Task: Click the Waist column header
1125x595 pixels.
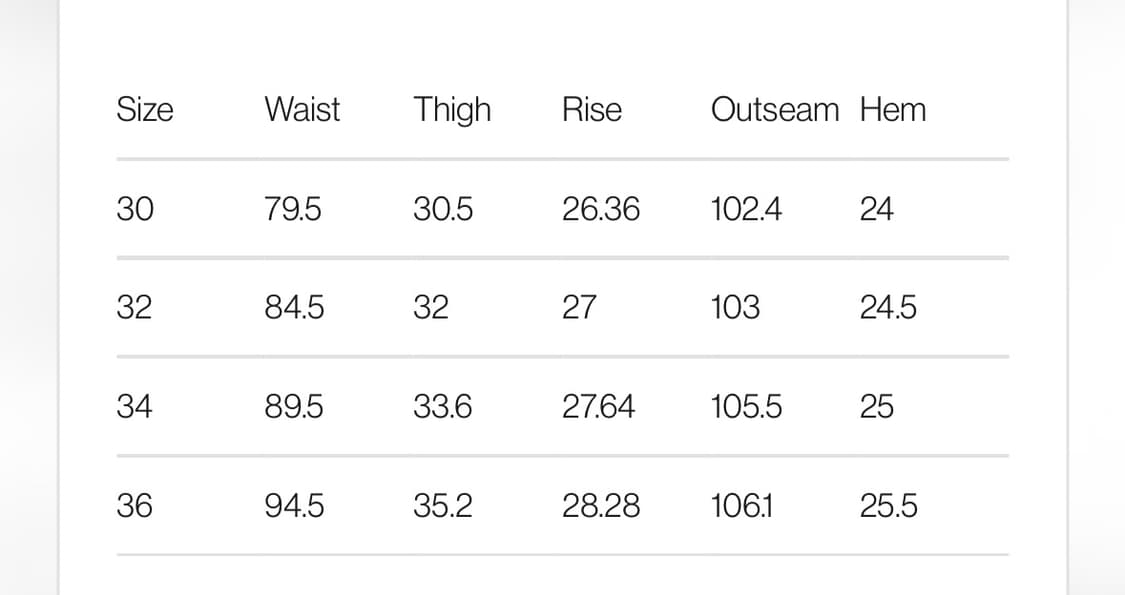Action: click(x=302, y=110)
